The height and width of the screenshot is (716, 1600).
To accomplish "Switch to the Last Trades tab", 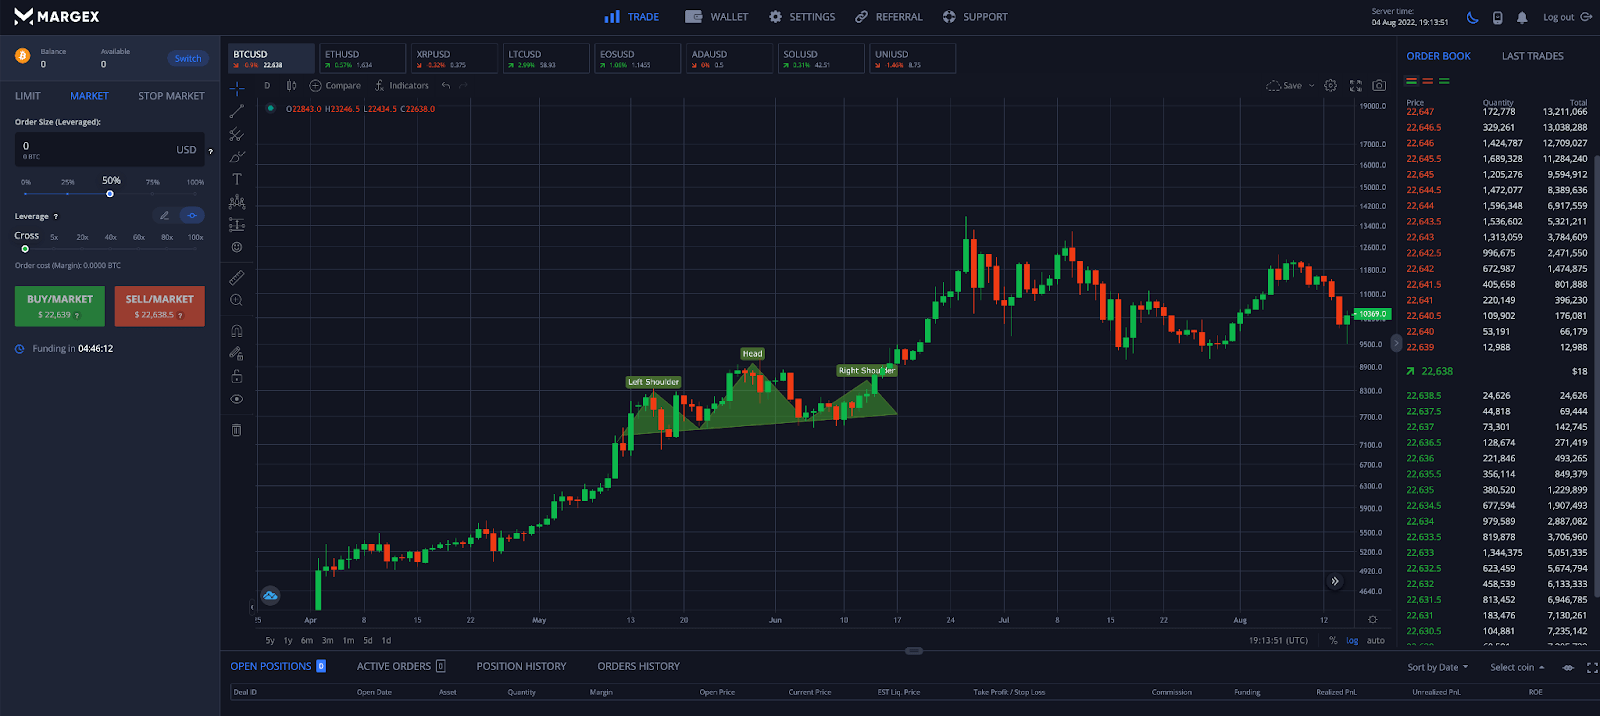I will coord(1532,56).
